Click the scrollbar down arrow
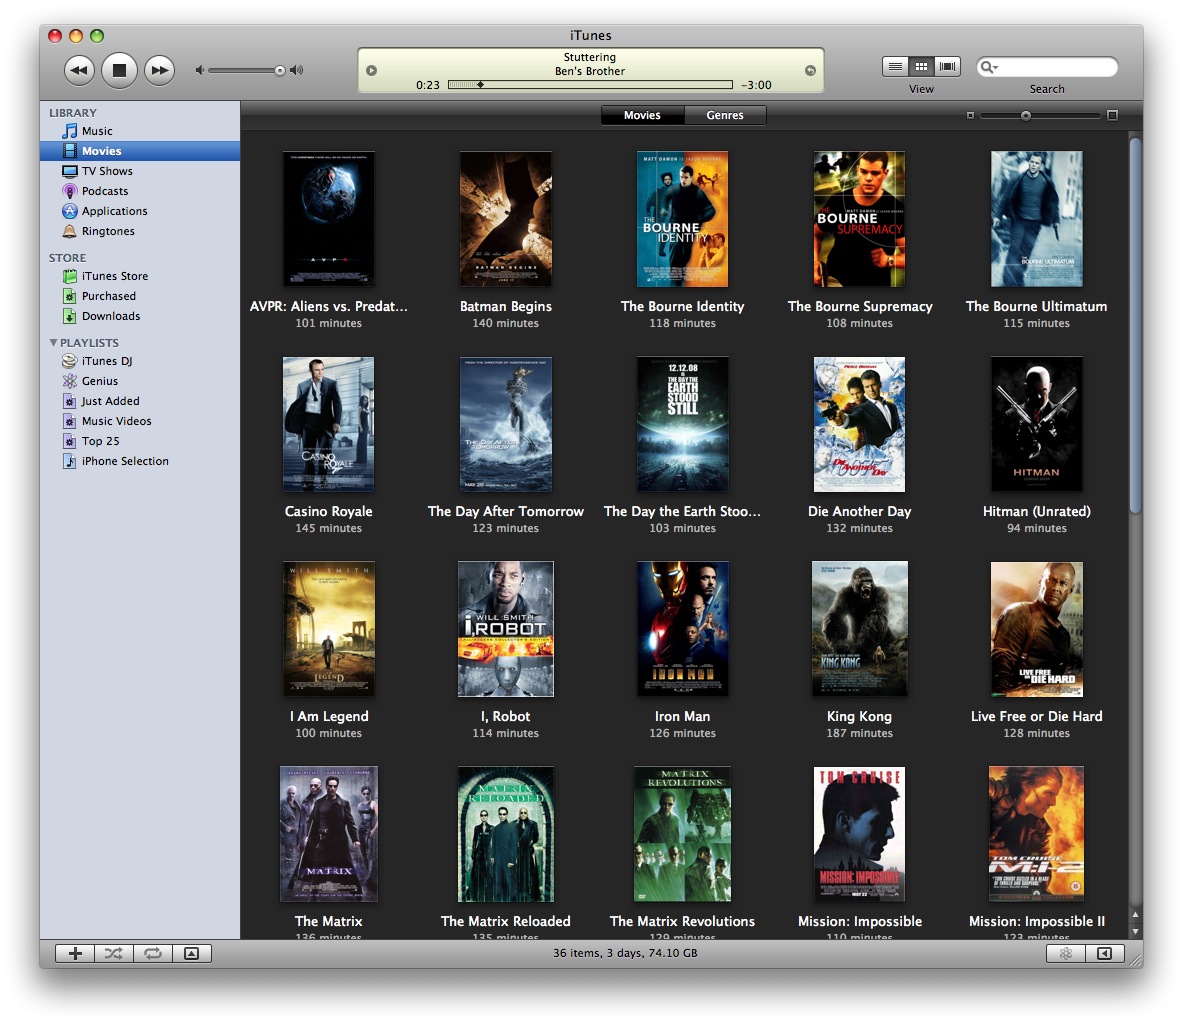1183x1023 pixels. click(1135, 932)
